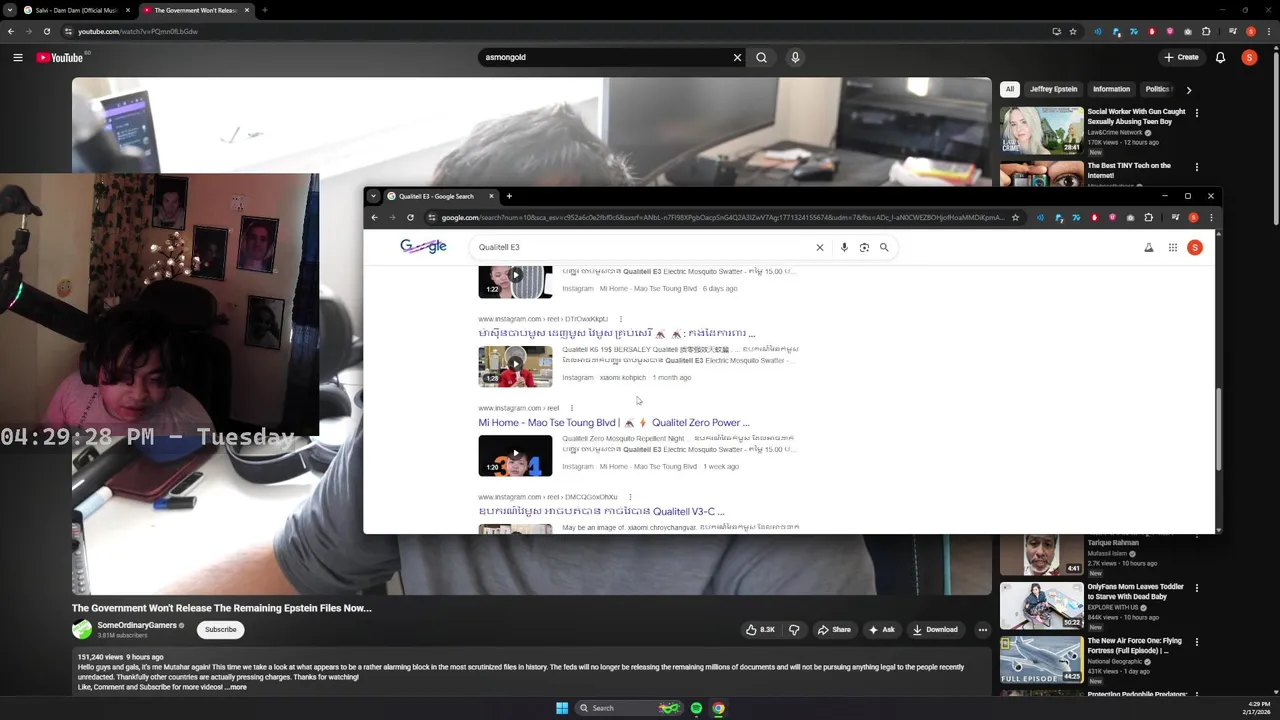The image size is (1280, 720).
Task: Open options for Best TINY Tech video
Action: [1196, 167]
